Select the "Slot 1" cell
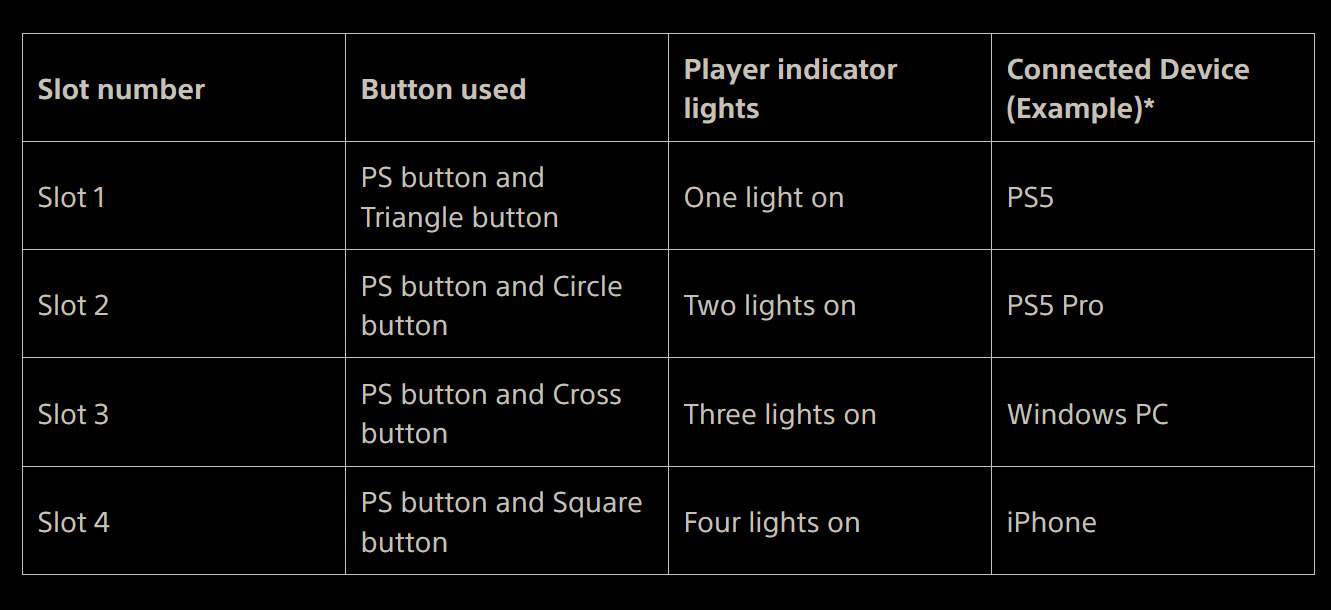This screenshot has width=1331, height=610. coord(72,197)
